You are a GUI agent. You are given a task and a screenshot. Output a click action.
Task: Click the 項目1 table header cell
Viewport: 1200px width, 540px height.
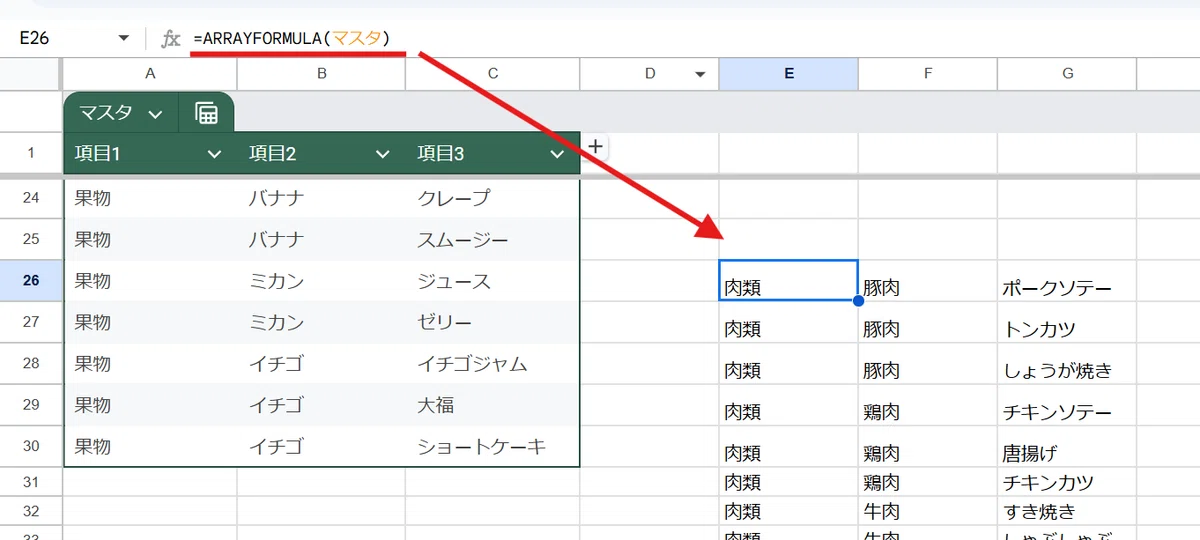tap(150, 153)
